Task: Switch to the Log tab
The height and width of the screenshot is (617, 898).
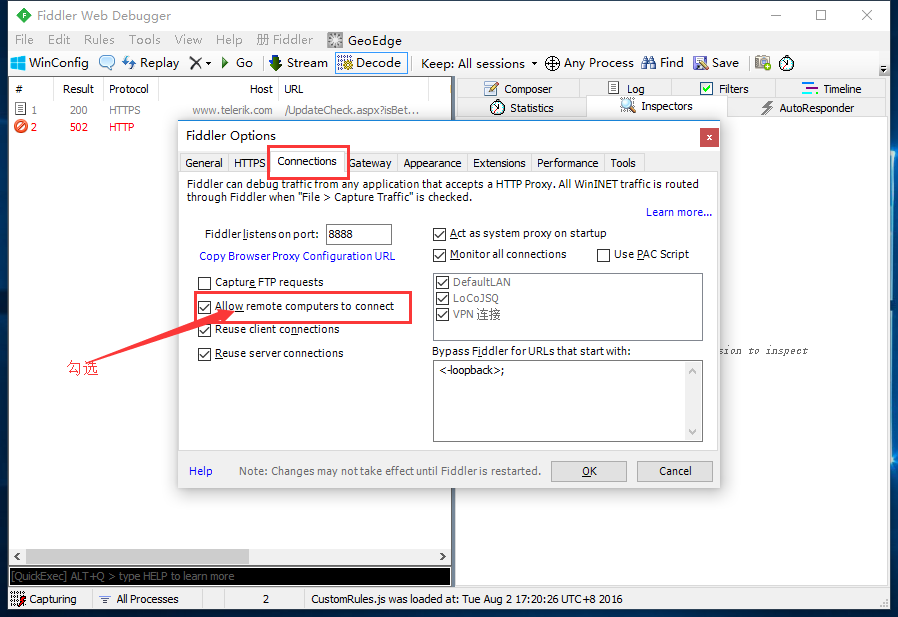Action: pos(626,89)
